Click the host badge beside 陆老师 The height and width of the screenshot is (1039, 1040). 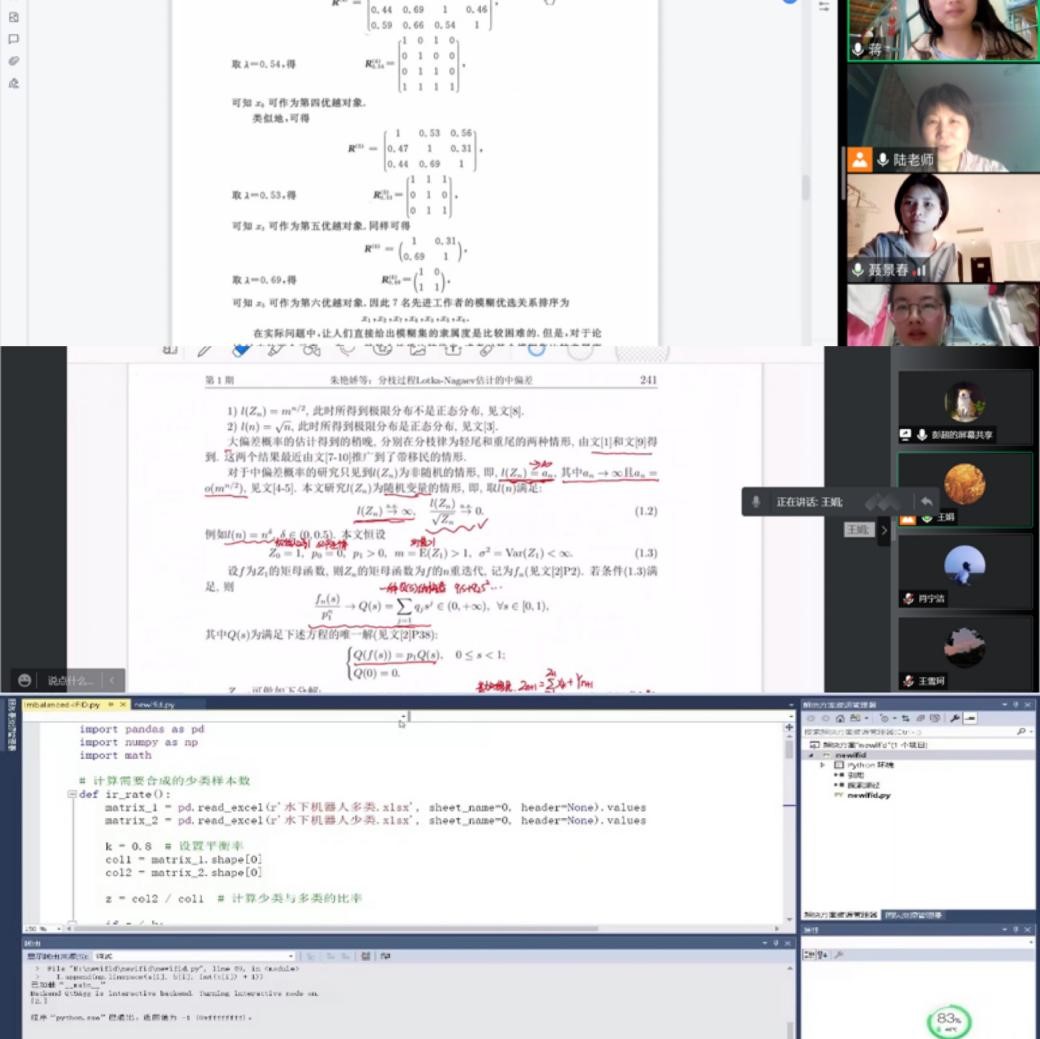click(x=860, y=159)
